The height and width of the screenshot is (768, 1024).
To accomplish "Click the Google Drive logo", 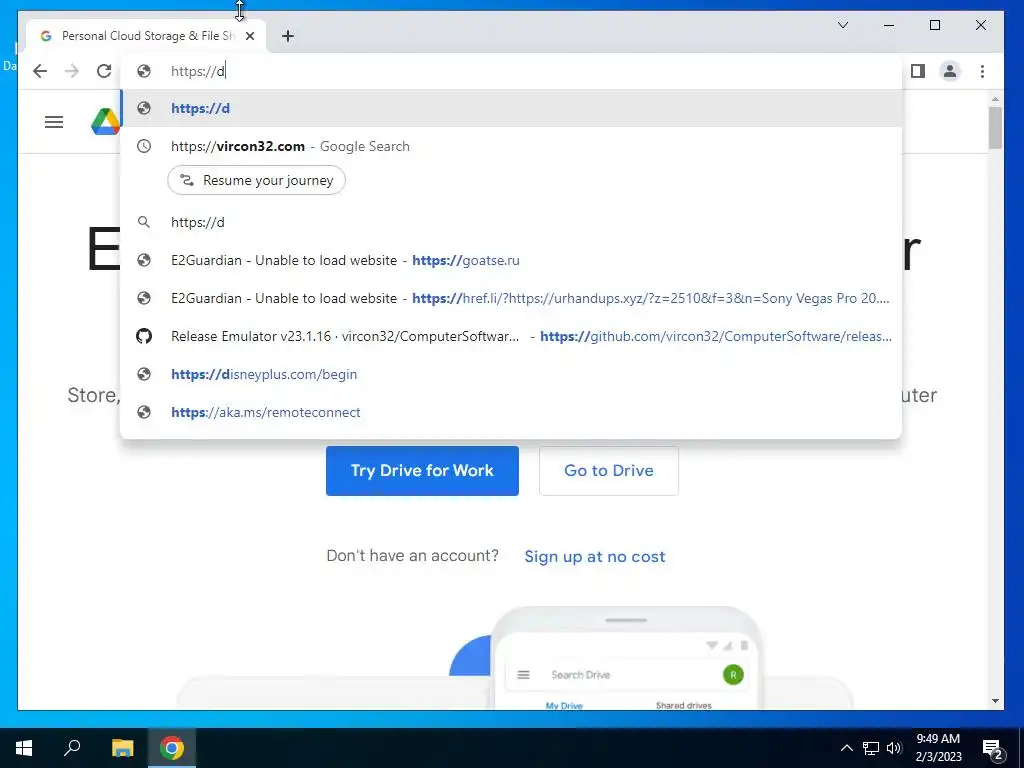I will pyautogui.click(x=105, y=122).
